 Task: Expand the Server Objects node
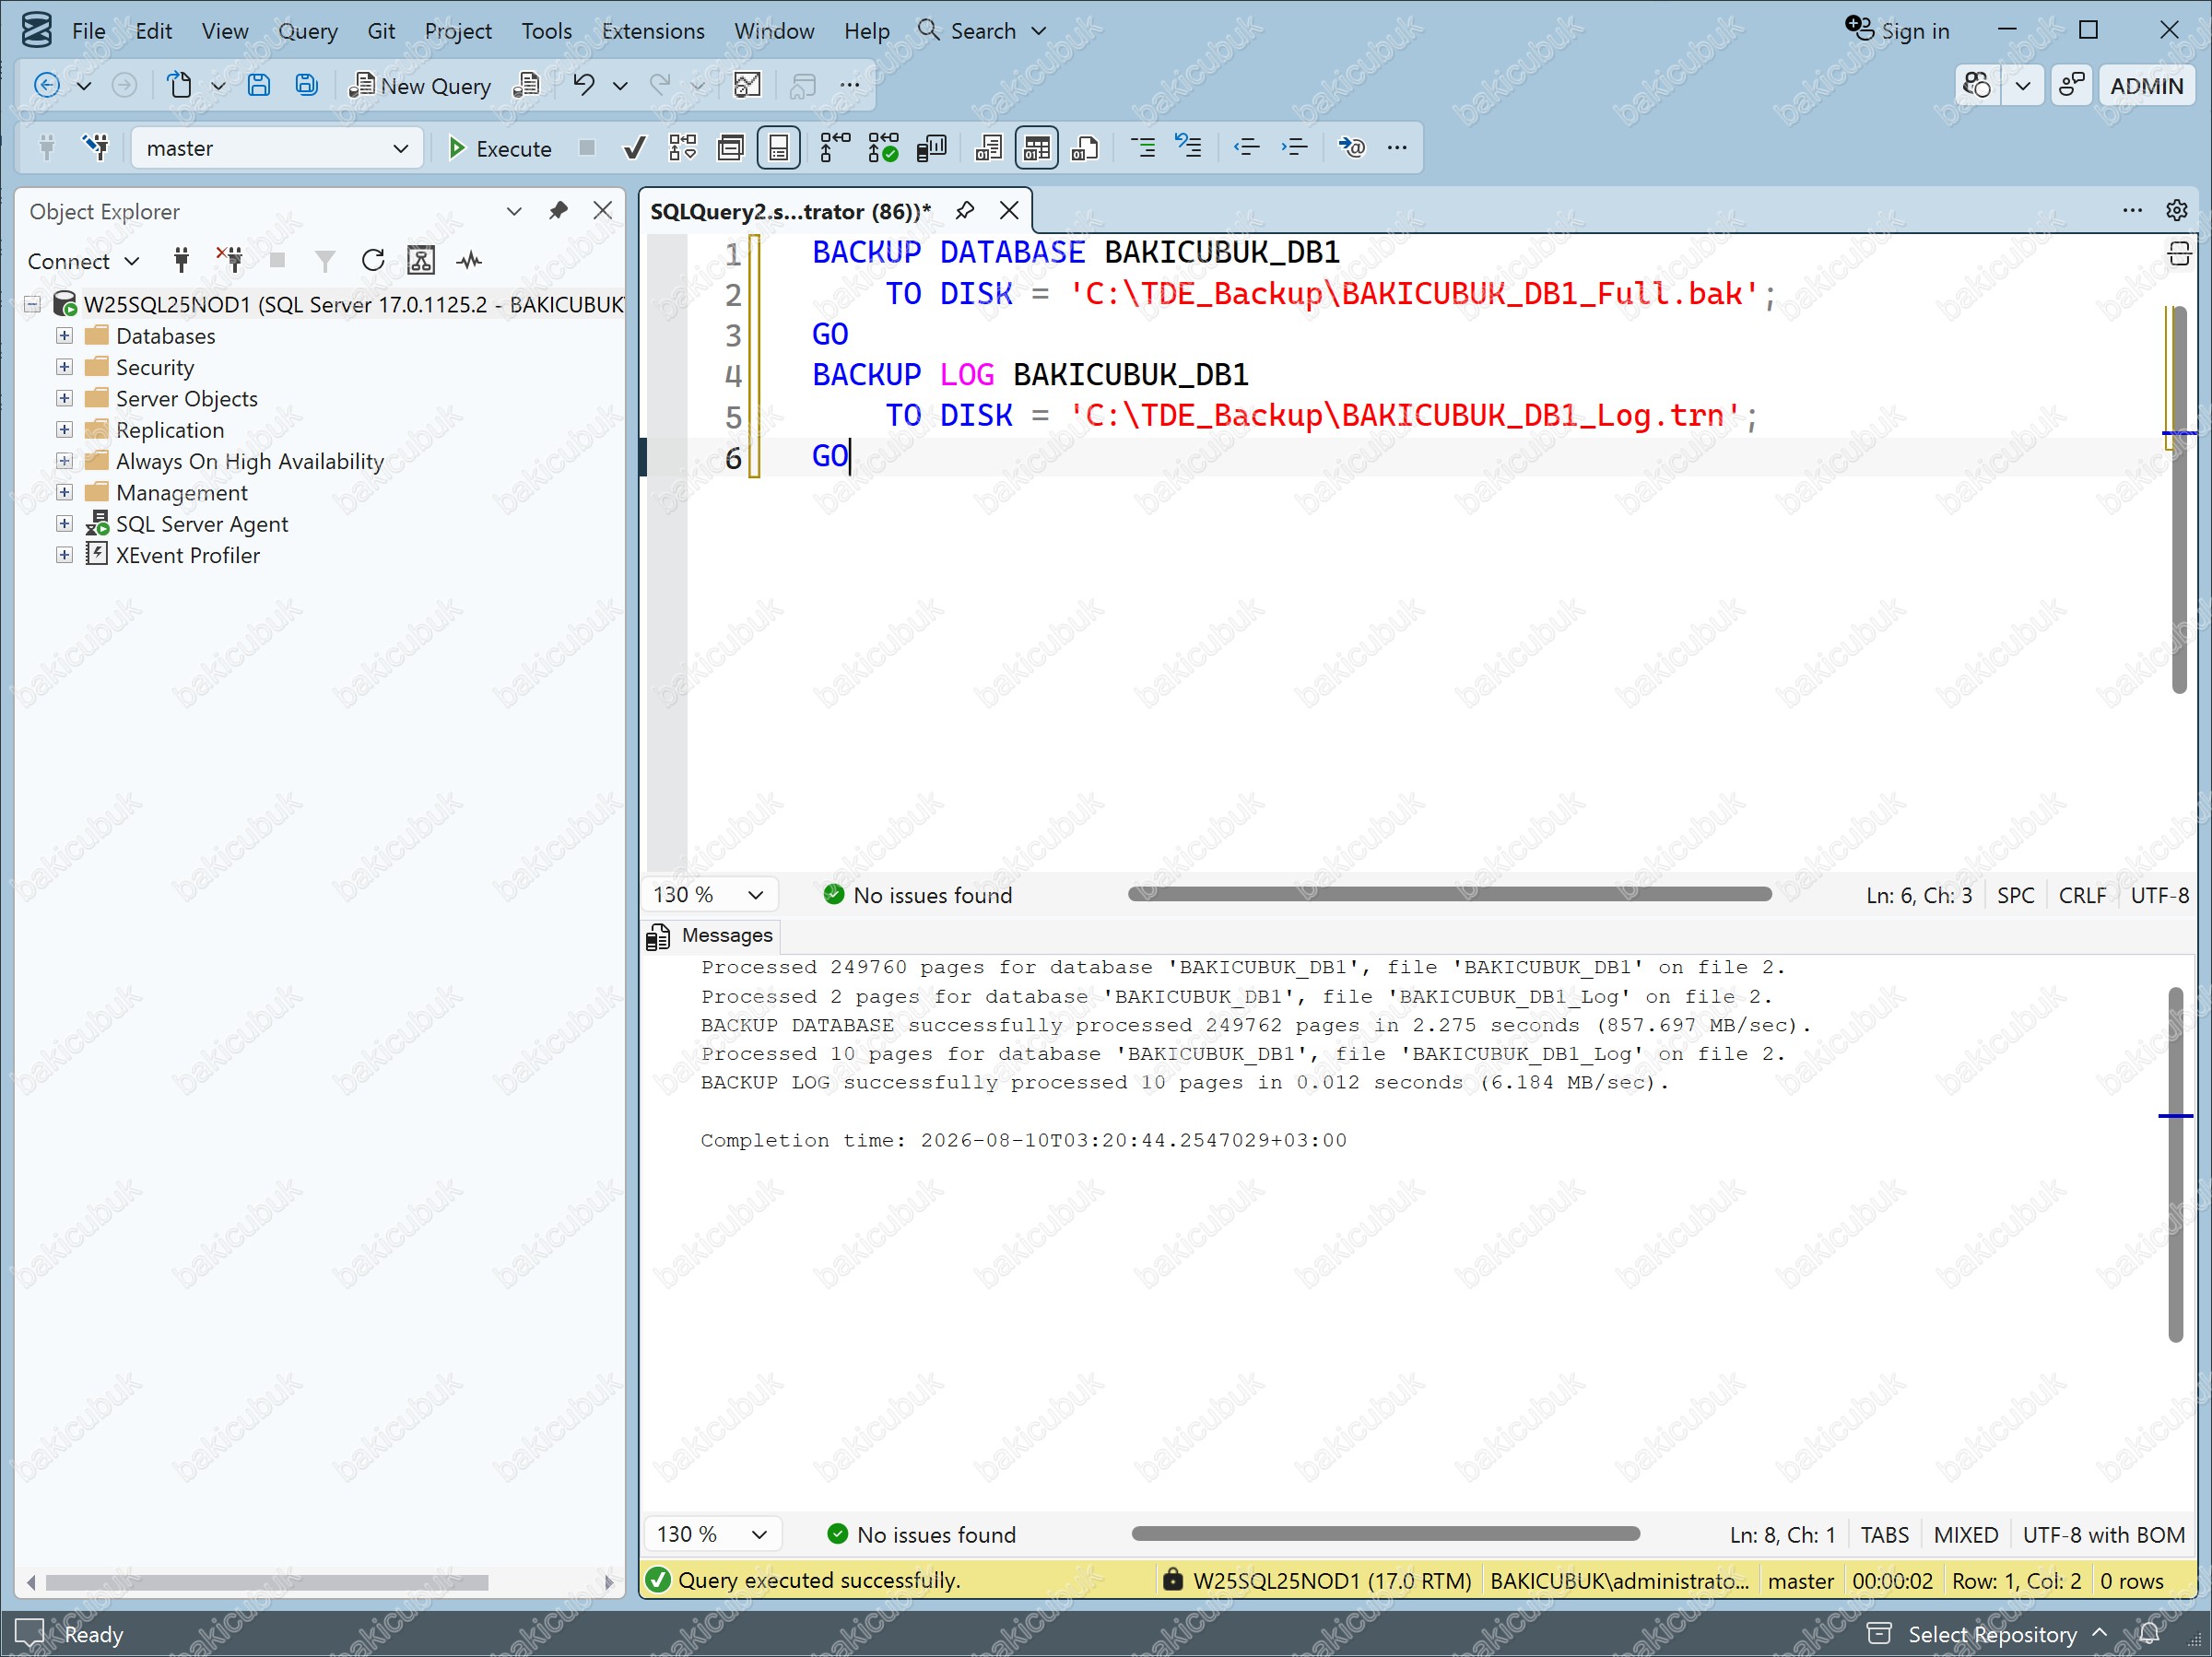pos(64,398)
